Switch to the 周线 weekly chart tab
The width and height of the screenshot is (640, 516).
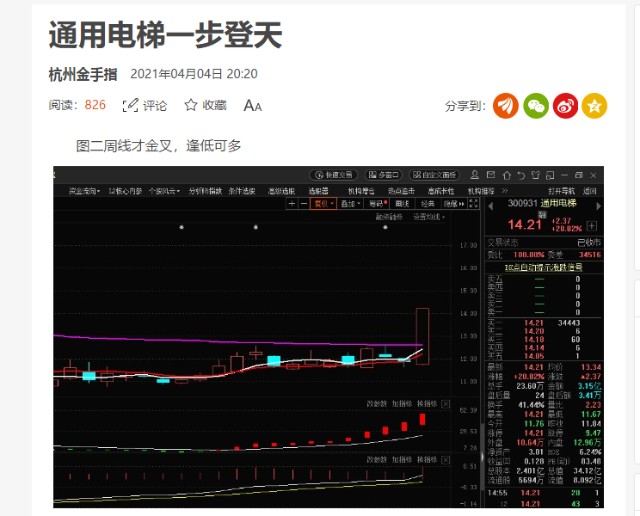[x=402, y=203]
